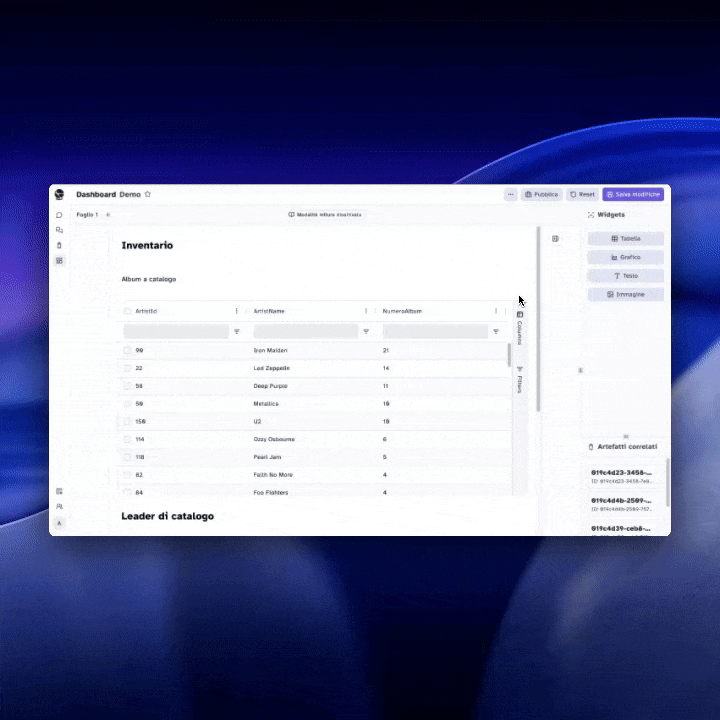The image size is (720, 720).
Task: Click Artefatti correlati clipboard icon
Action: tap(591, 447)
